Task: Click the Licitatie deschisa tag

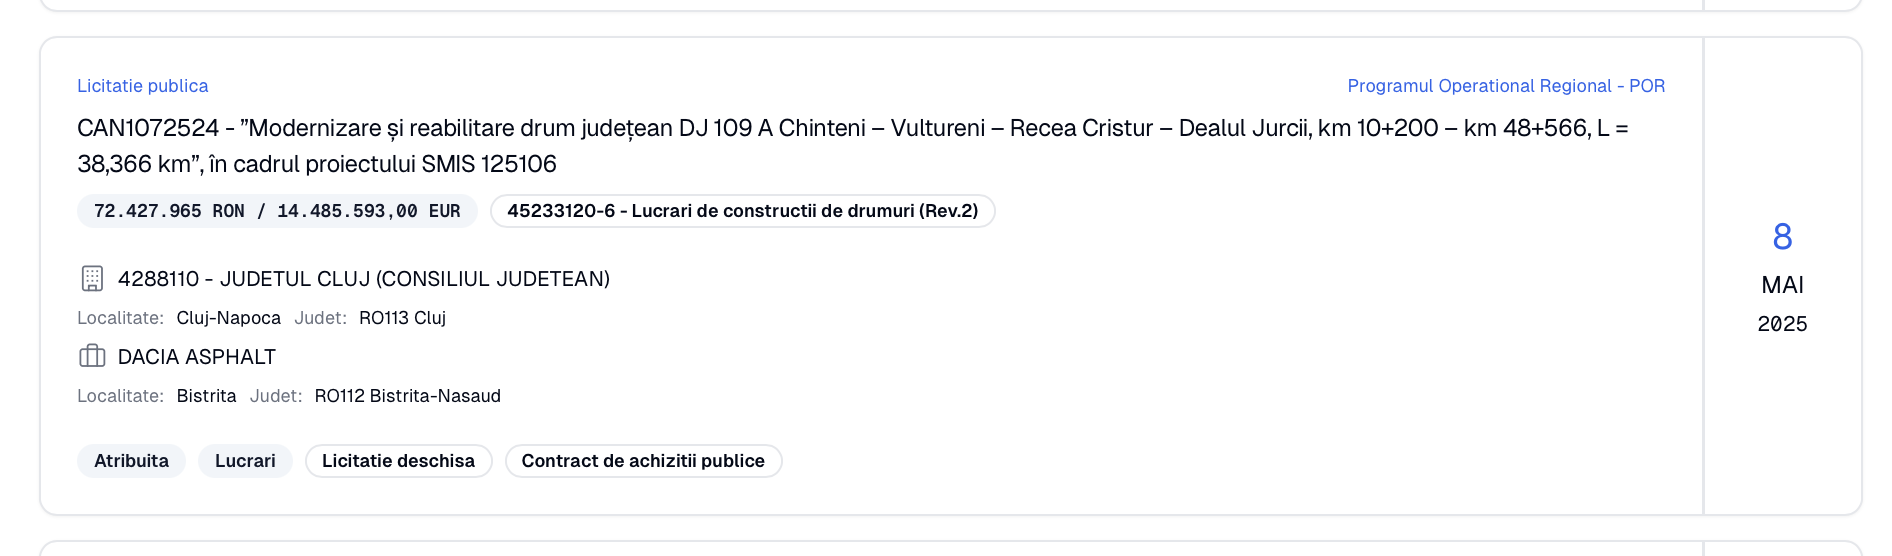Action: tap(398, 461)
